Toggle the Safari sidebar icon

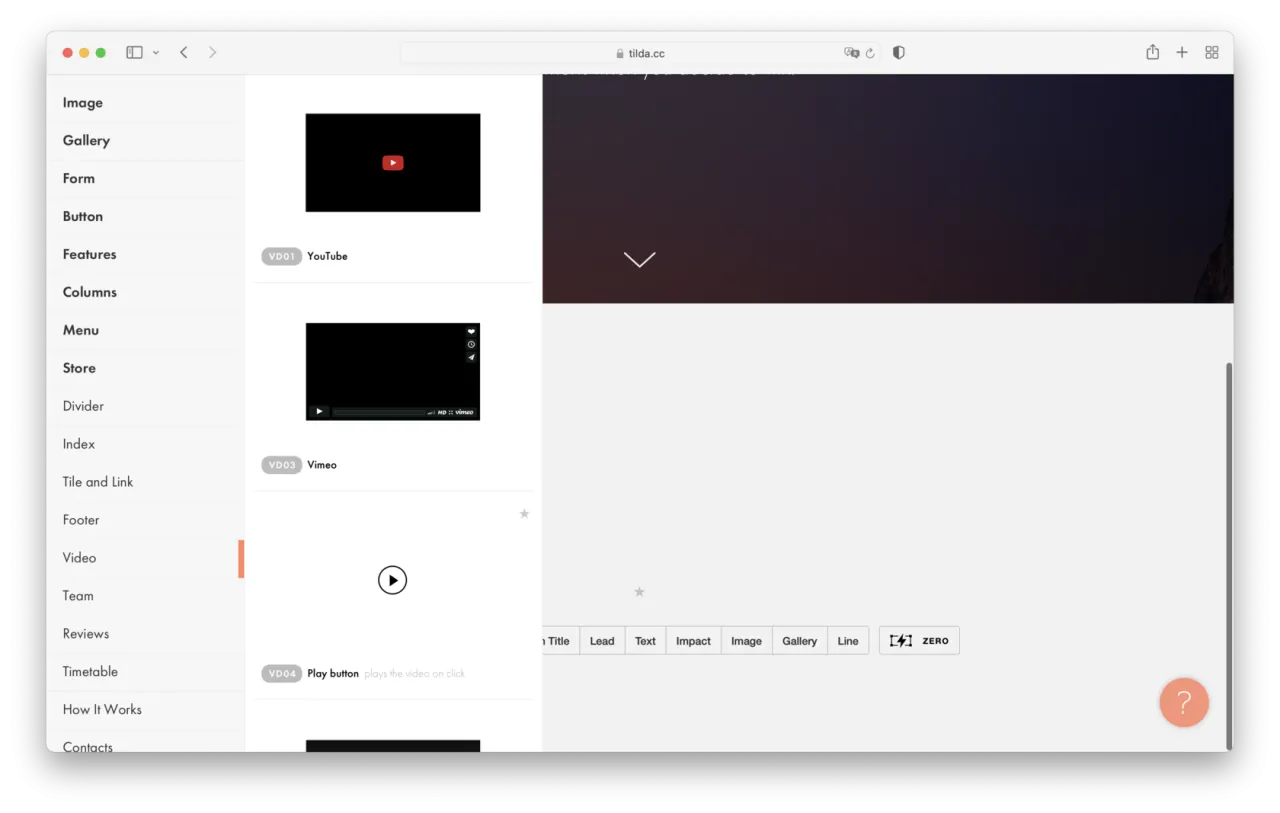[134, 52]
